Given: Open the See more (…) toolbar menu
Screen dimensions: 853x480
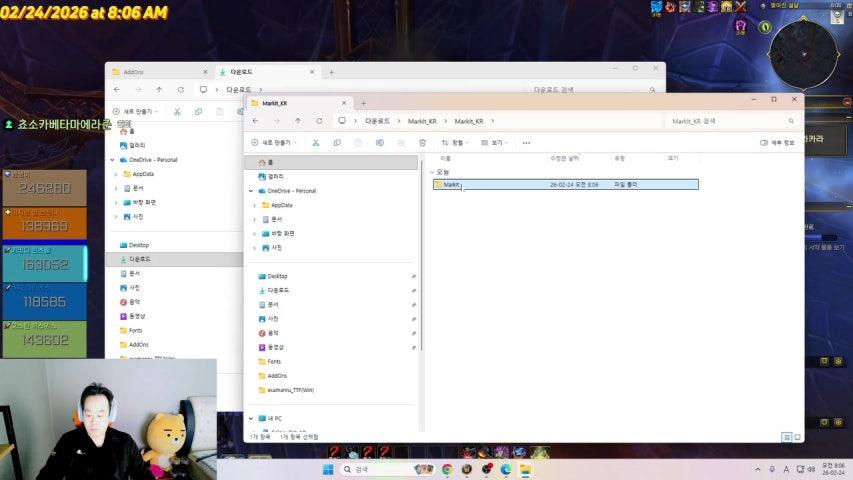Looking at the screenshot, I should (526, 143).
